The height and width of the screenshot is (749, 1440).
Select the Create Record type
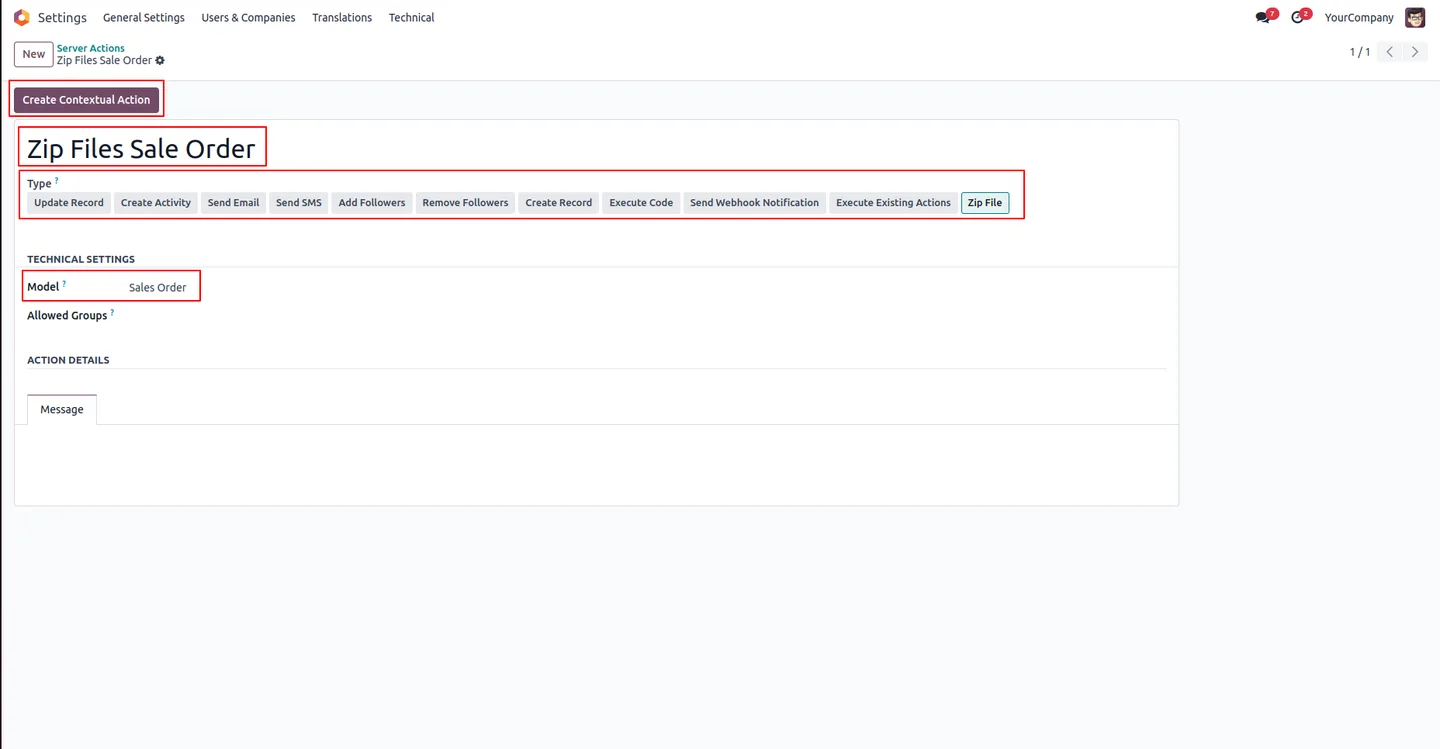click(x=559, y=203)
